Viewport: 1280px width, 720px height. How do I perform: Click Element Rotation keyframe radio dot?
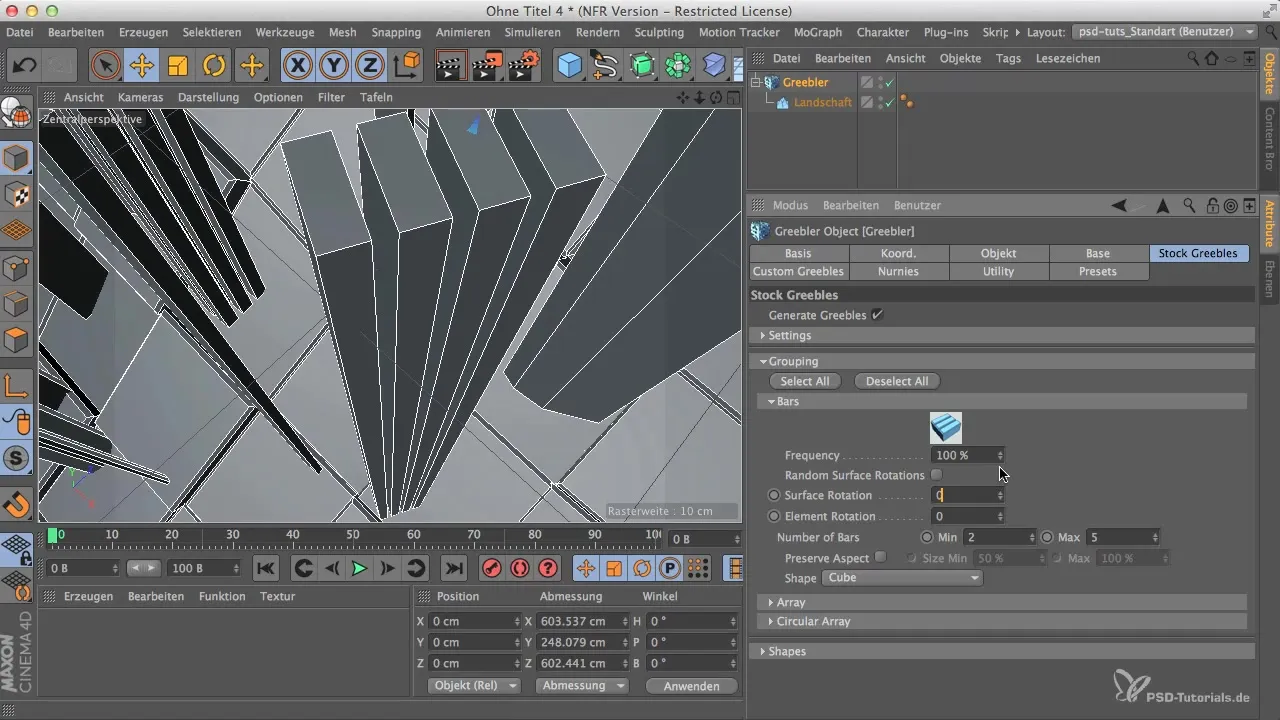[773, 516]
